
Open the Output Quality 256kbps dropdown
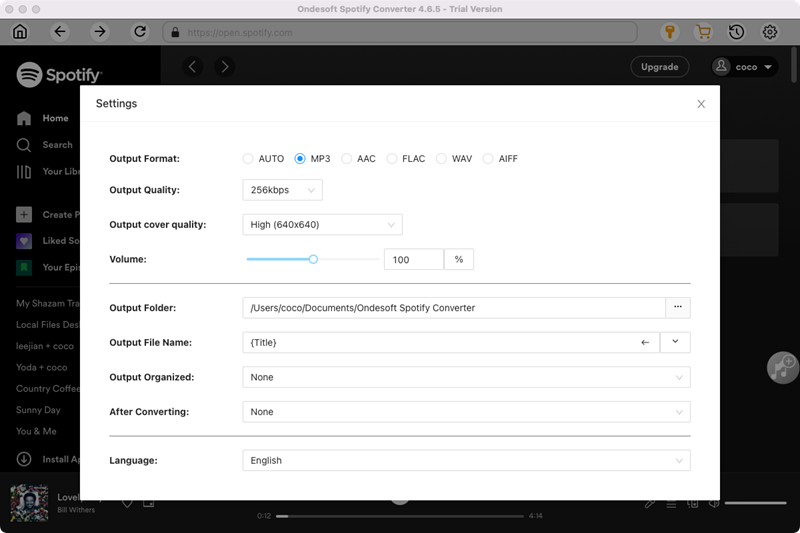click(x=282, y=190)
